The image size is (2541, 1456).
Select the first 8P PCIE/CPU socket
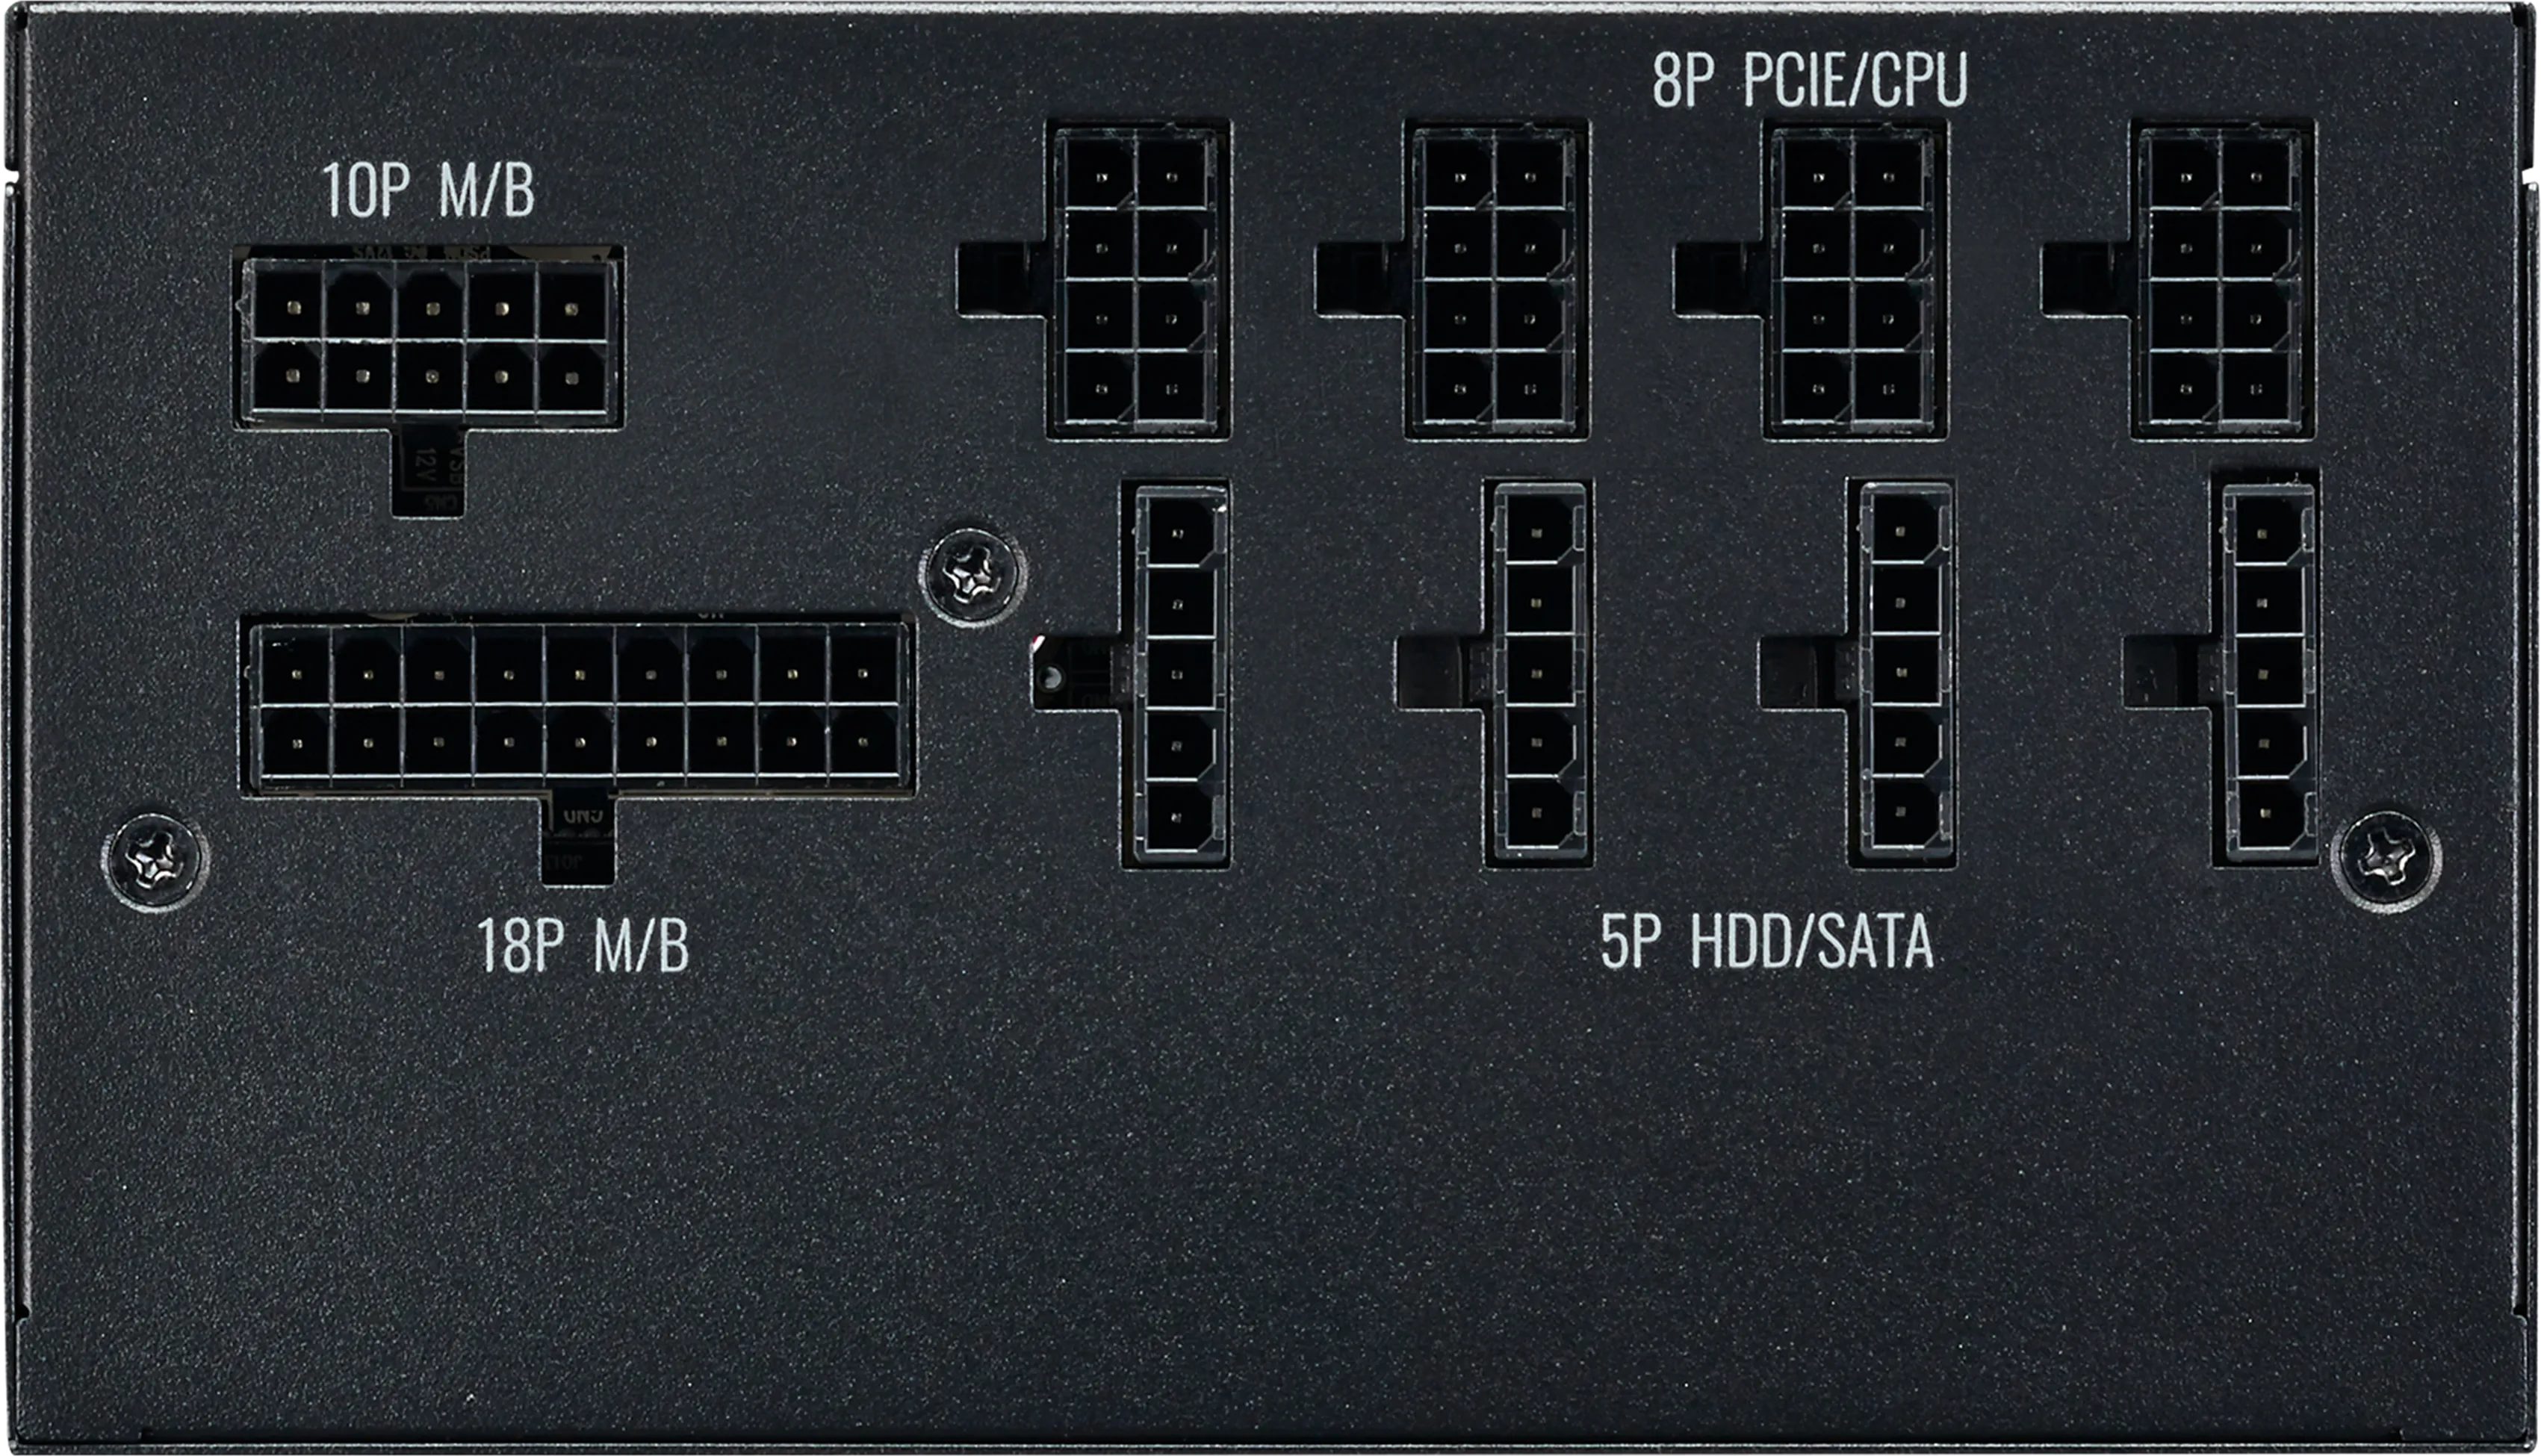pyautogui.click(x=1138, y=280)
